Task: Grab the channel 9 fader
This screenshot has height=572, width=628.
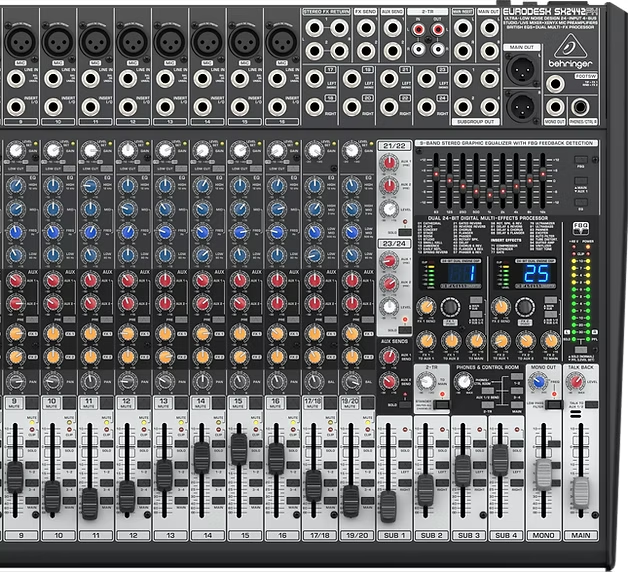Action: (15, 477)
